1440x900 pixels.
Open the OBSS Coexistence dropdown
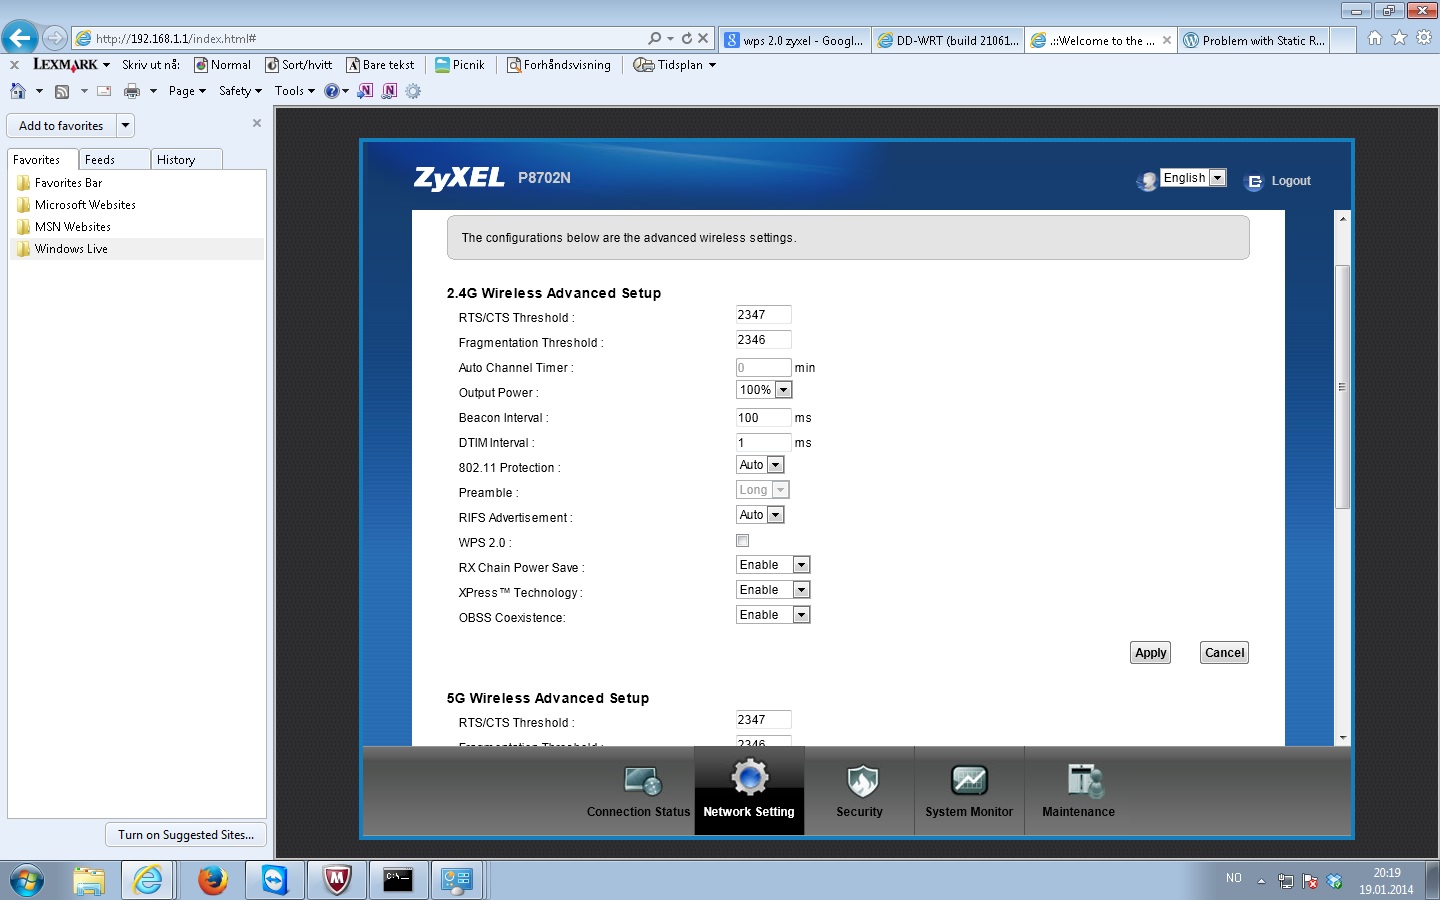[773, 615]
